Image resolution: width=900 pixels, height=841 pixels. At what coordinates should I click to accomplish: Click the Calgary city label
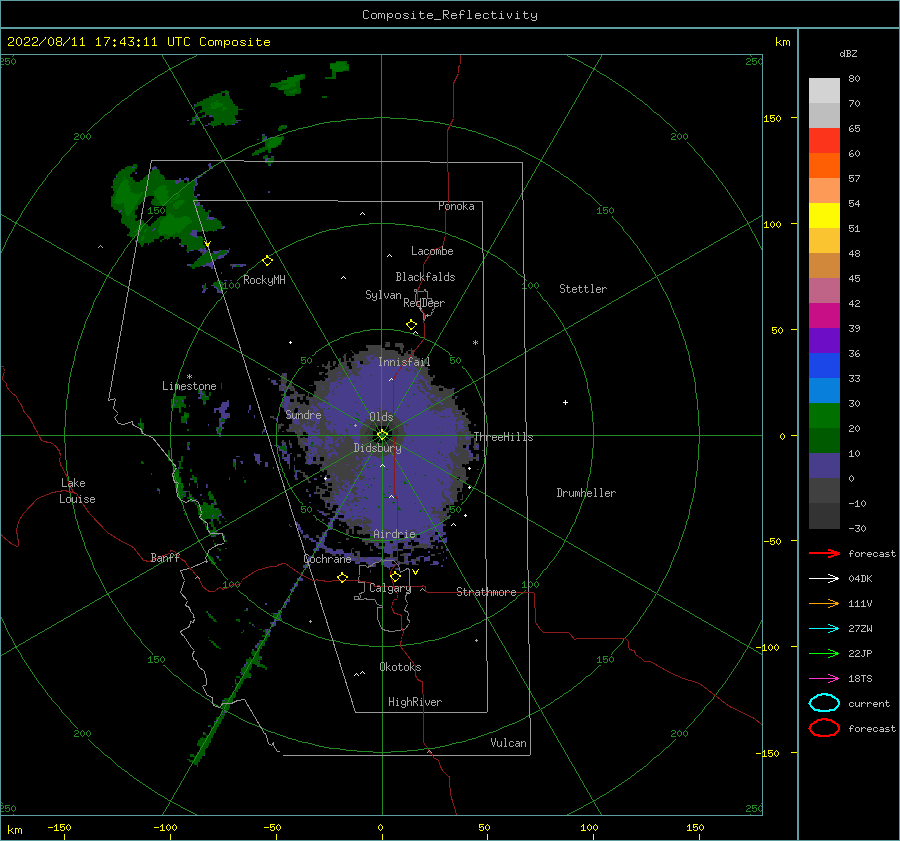[x=390, y=588]
